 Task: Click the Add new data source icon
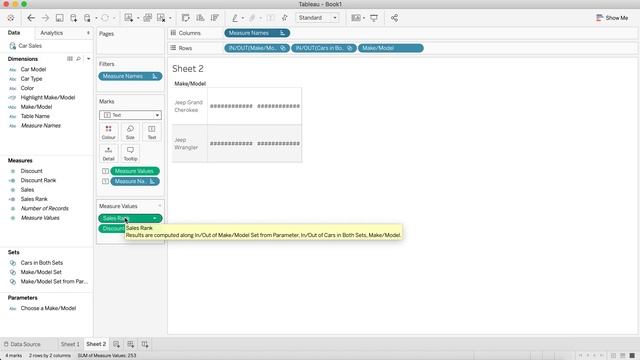(73, 18)
